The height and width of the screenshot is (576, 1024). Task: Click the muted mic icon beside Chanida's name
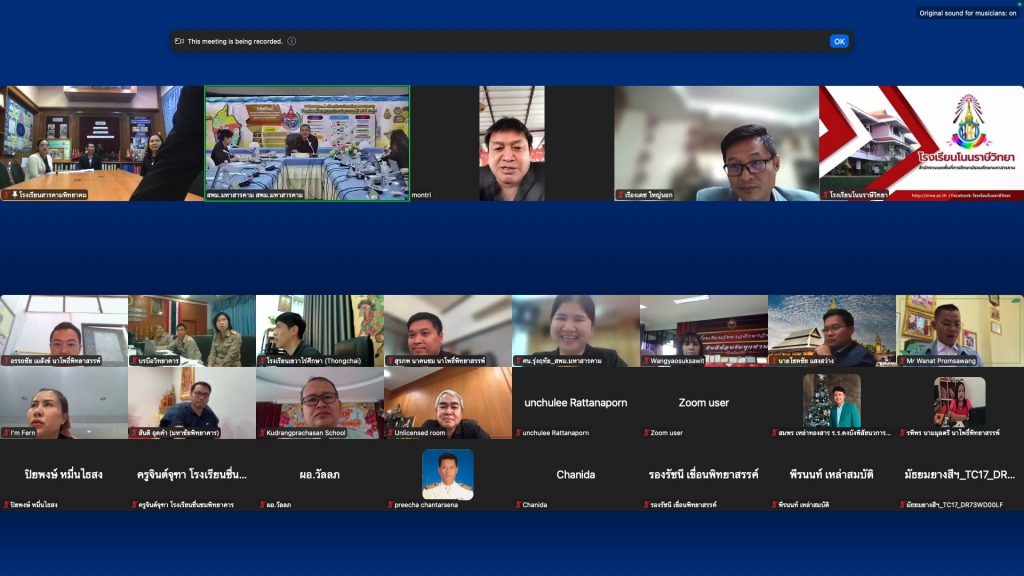(x=518, y=505)
